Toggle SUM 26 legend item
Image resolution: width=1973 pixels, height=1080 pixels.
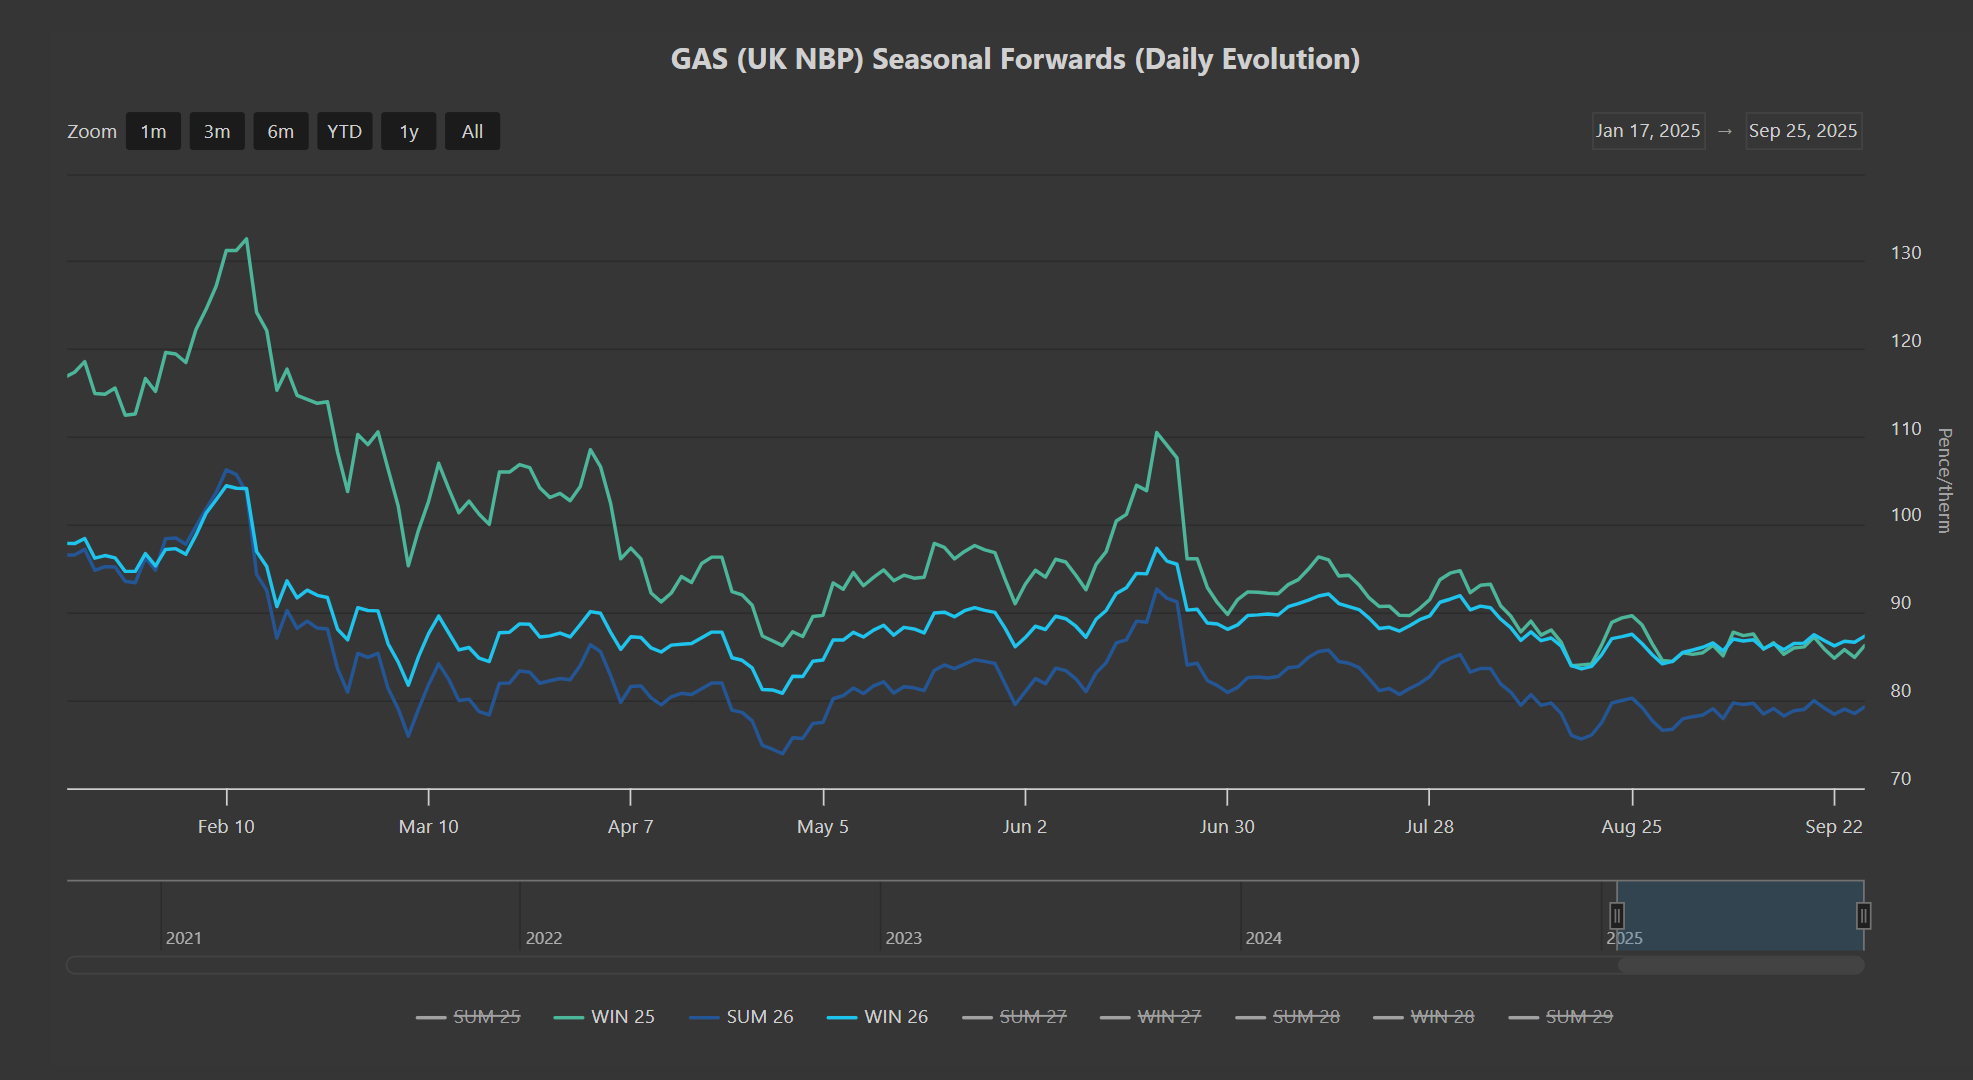coord(759,1017)
